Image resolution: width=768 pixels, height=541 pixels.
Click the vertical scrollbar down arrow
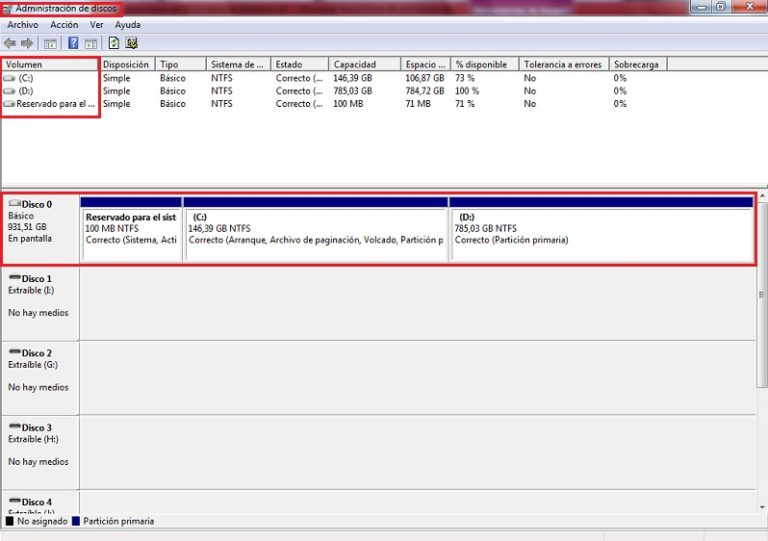pyautogui.click(x=762, y=507)
